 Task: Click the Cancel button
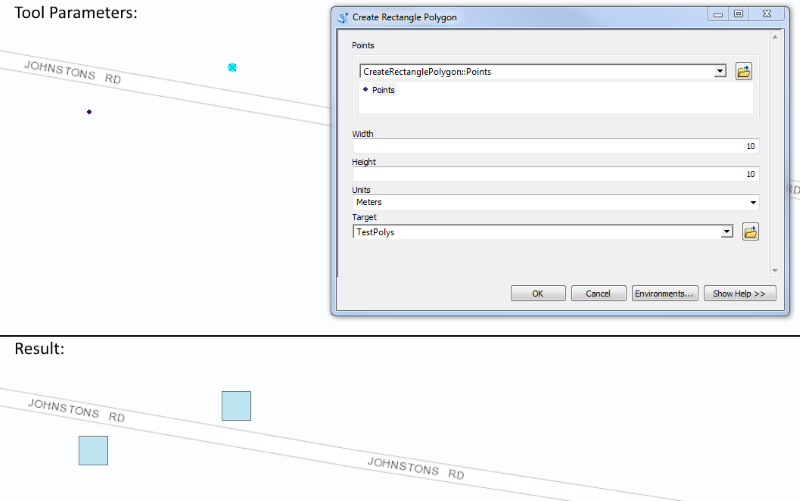click(598, 293)
